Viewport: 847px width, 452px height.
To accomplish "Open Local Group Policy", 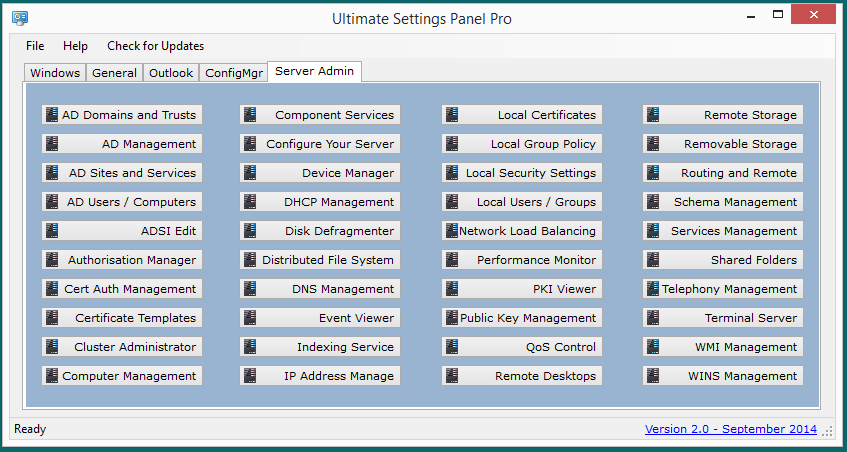I will (x=522, y=144).
